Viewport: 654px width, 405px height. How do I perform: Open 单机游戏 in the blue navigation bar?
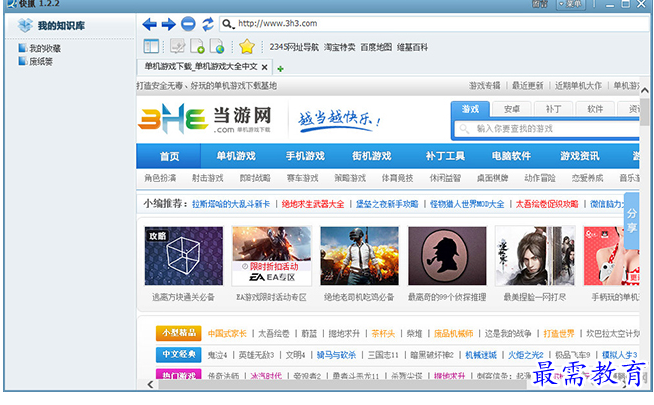236,156
